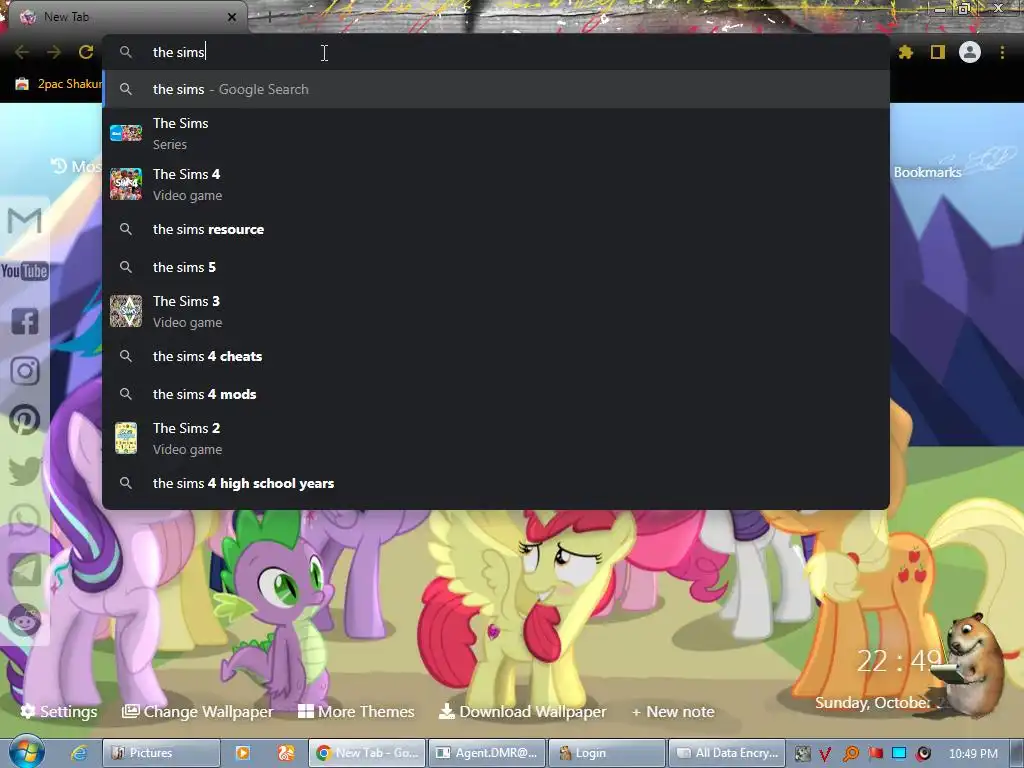The height and width of the screenshot is (768, 1024).
Task: Click the red V tray icon
Action: pos(825,754)
